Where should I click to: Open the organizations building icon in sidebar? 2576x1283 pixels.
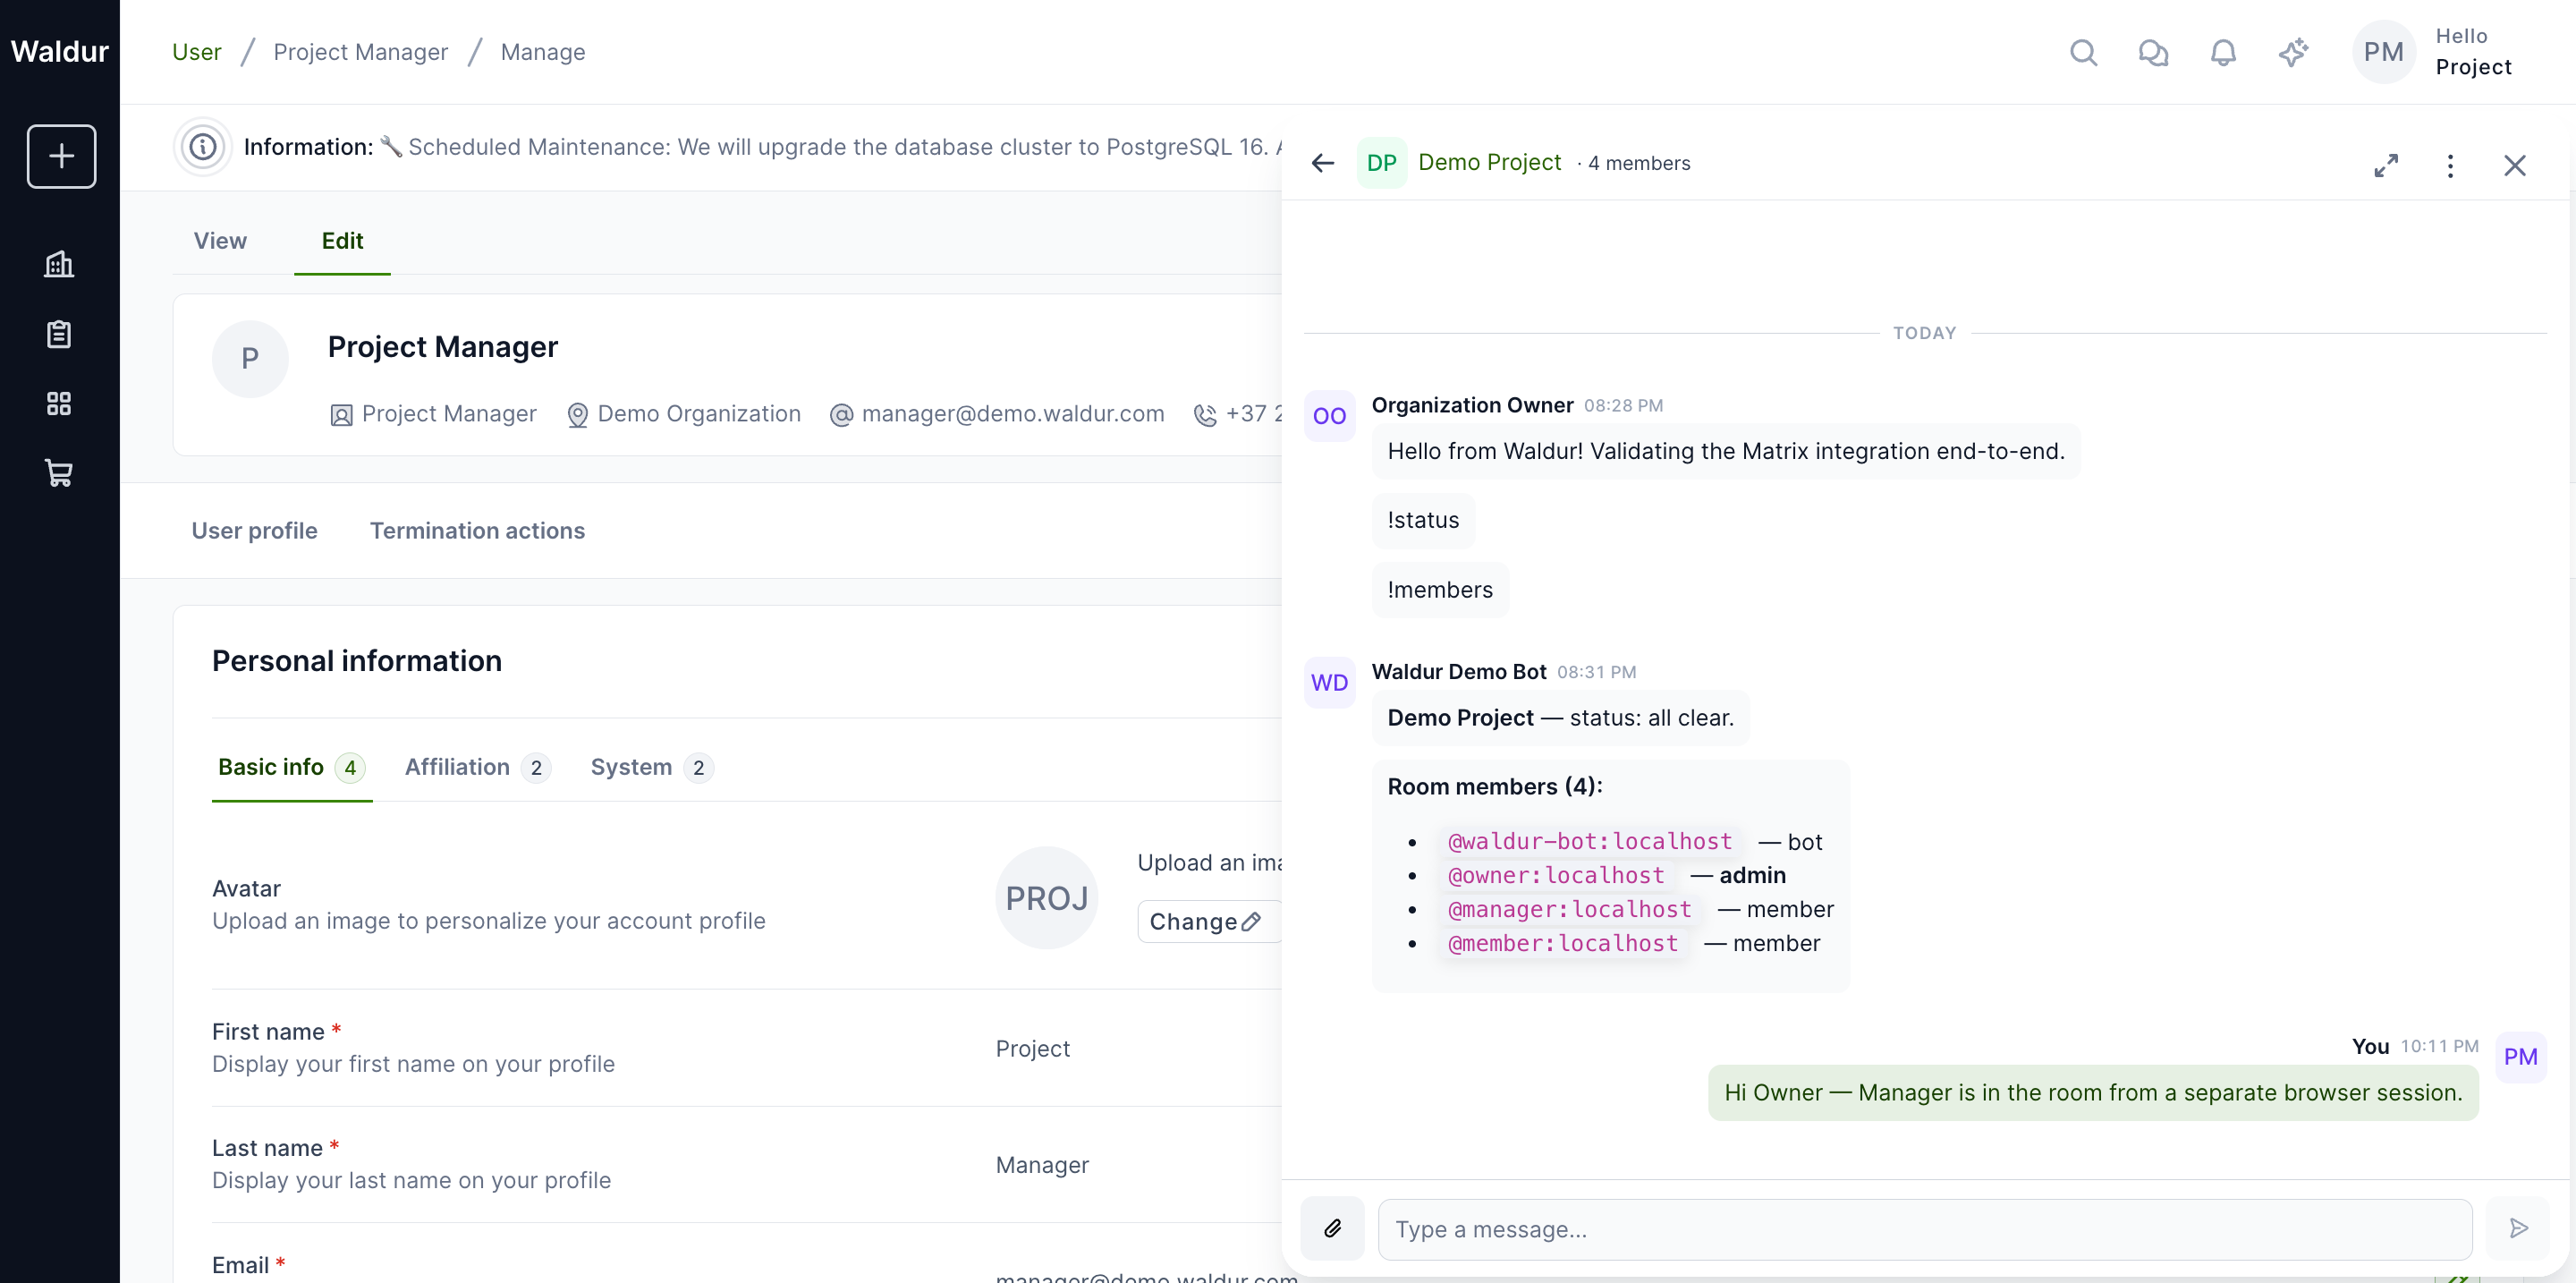click(x=59, y=264)
